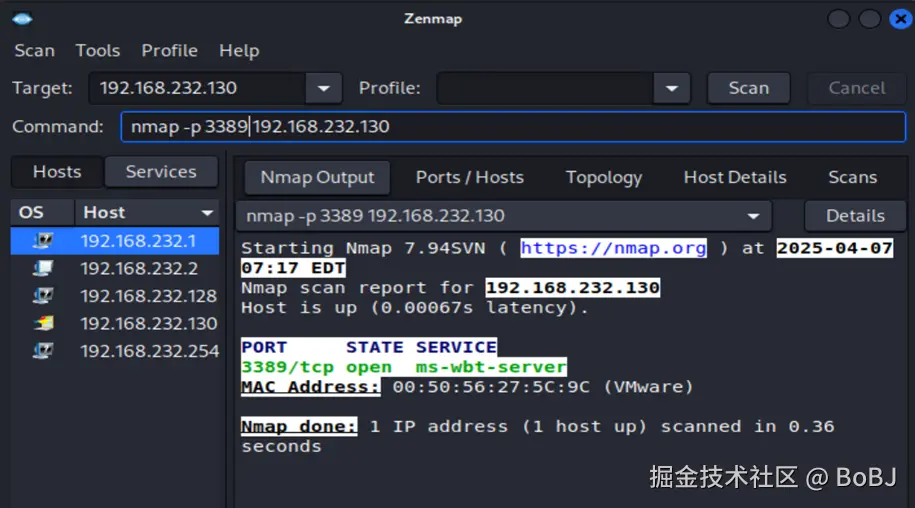Select host 192.168.232.130 in the list
Viewport: 915px width, 508px height.
[x=115, y=323]
